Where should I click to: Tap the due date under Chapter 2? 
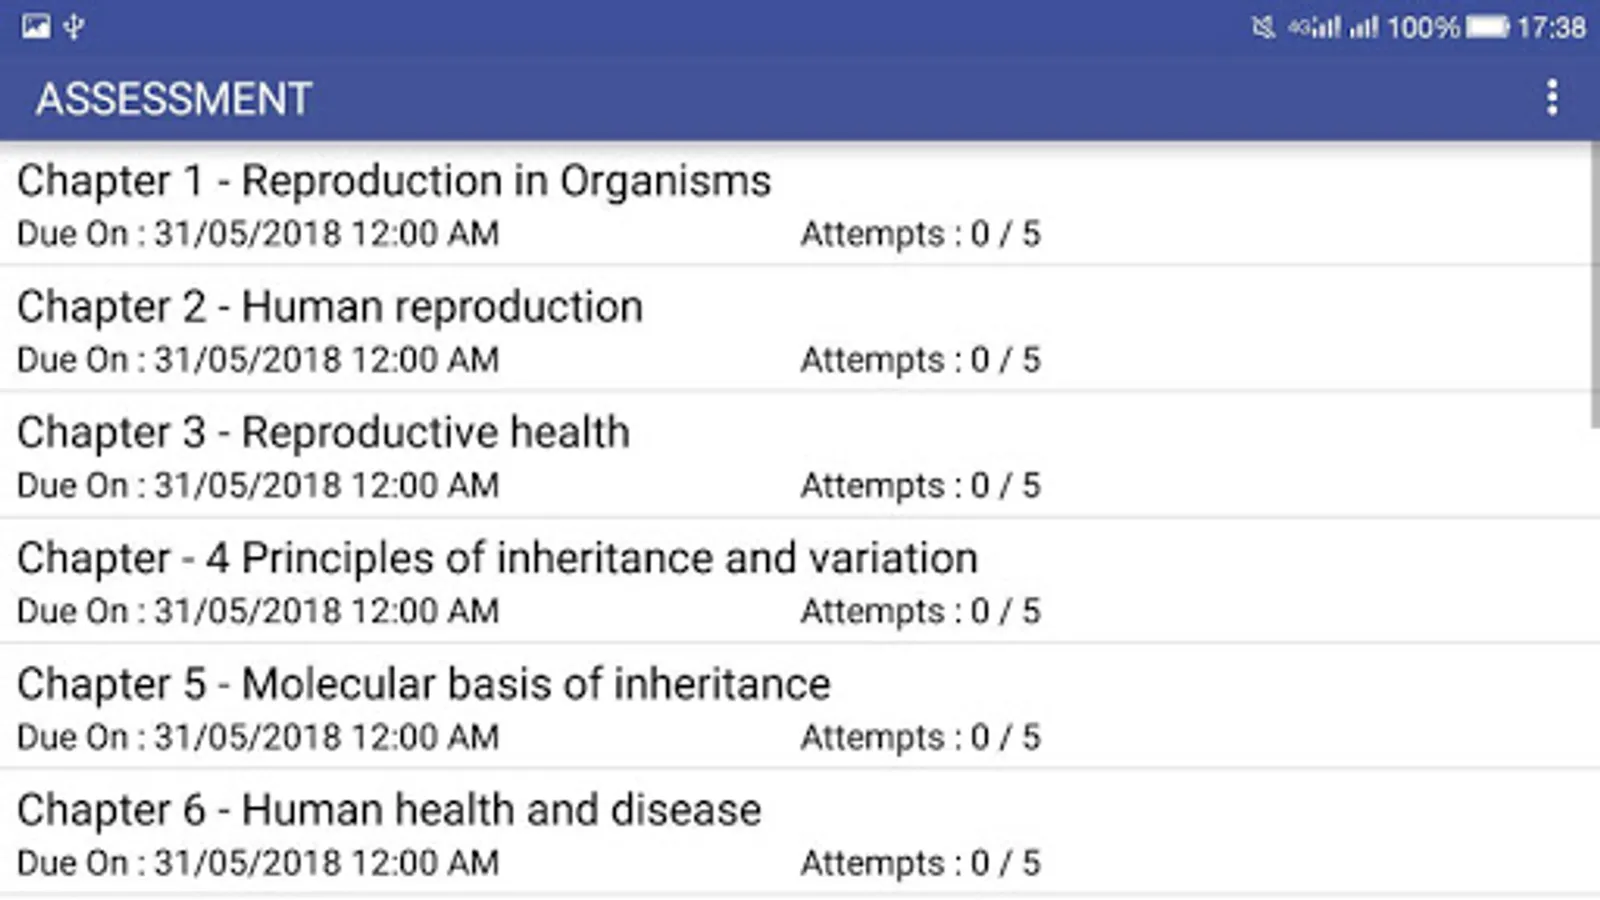(258, 360)
